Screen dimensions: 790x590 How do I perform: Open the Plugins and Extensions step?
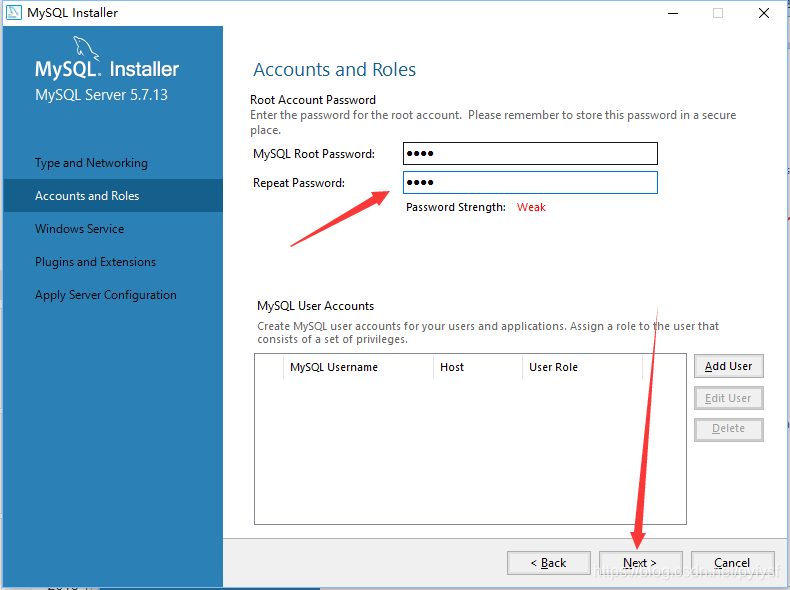tap(96, 262)
